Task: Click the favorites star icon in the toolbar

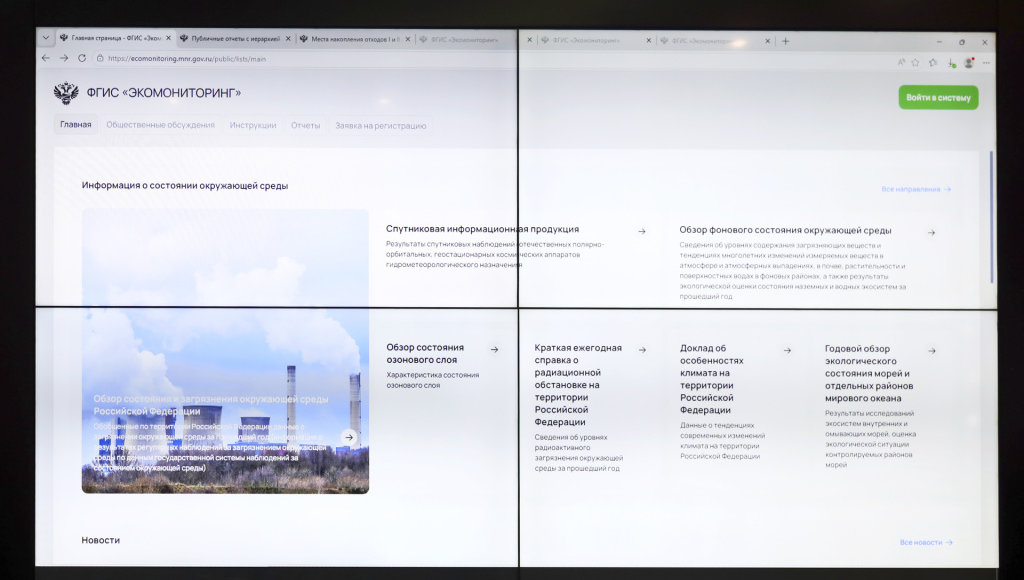Action: 915,62
